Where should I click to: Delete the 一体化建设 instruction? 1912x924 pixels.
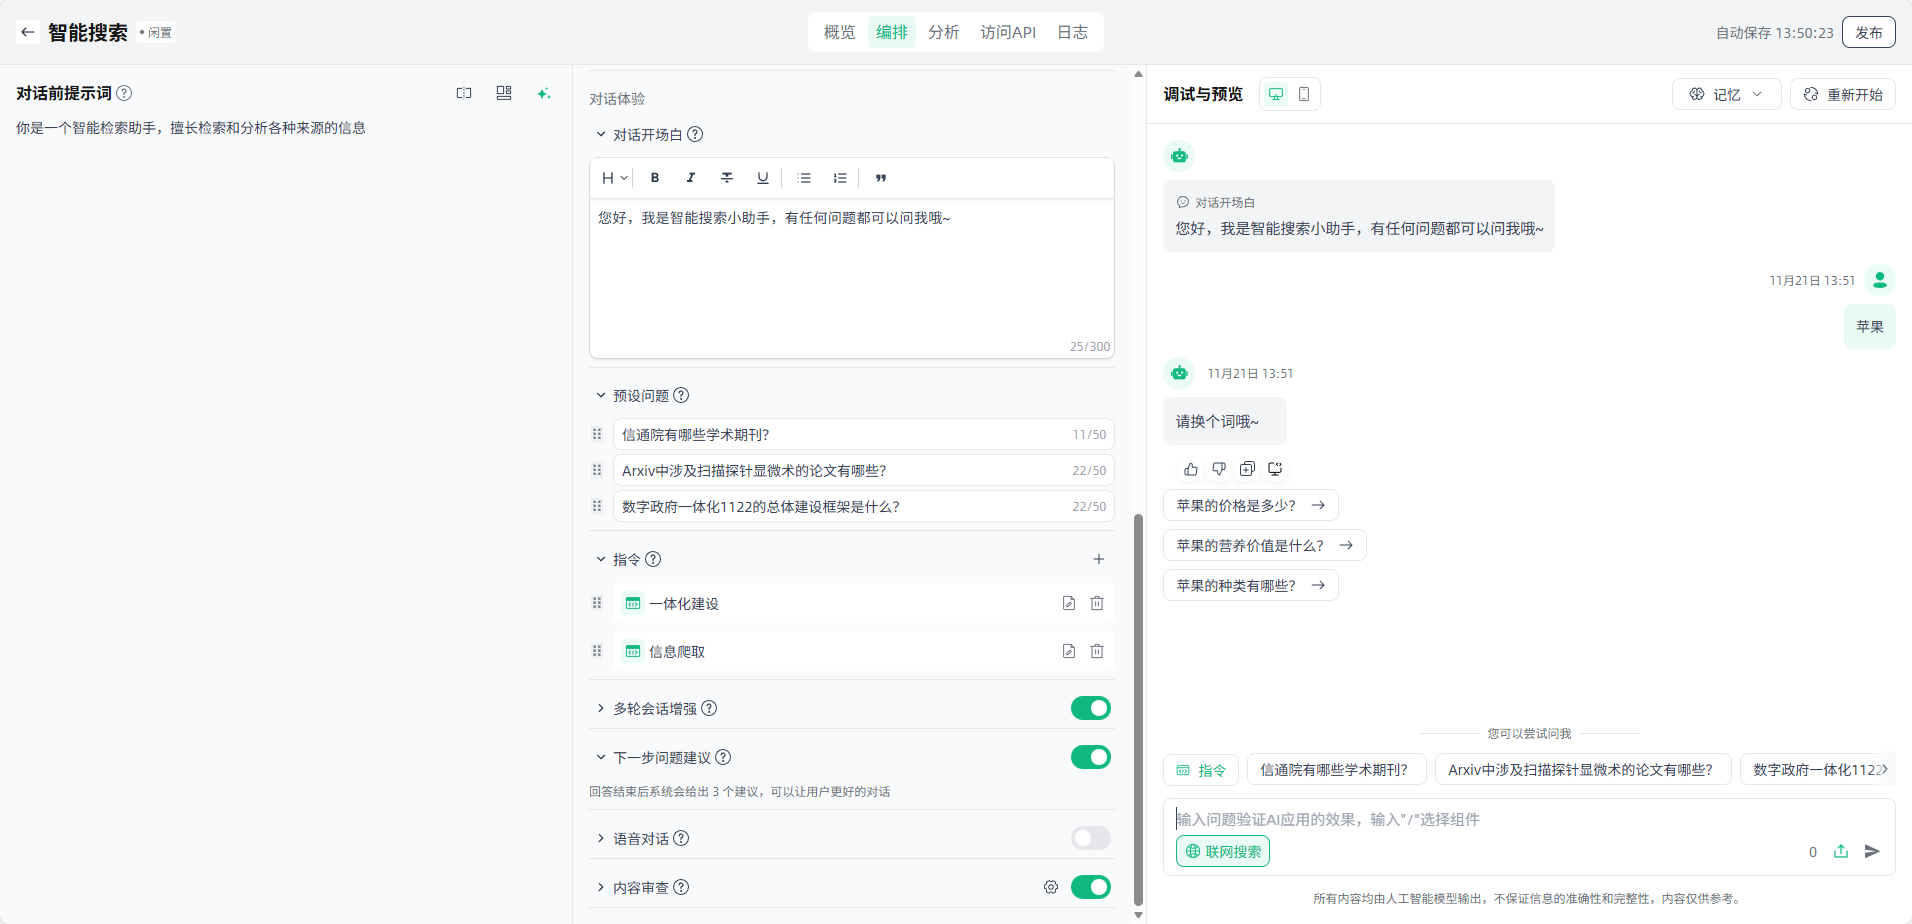[x=1097, y=603]
